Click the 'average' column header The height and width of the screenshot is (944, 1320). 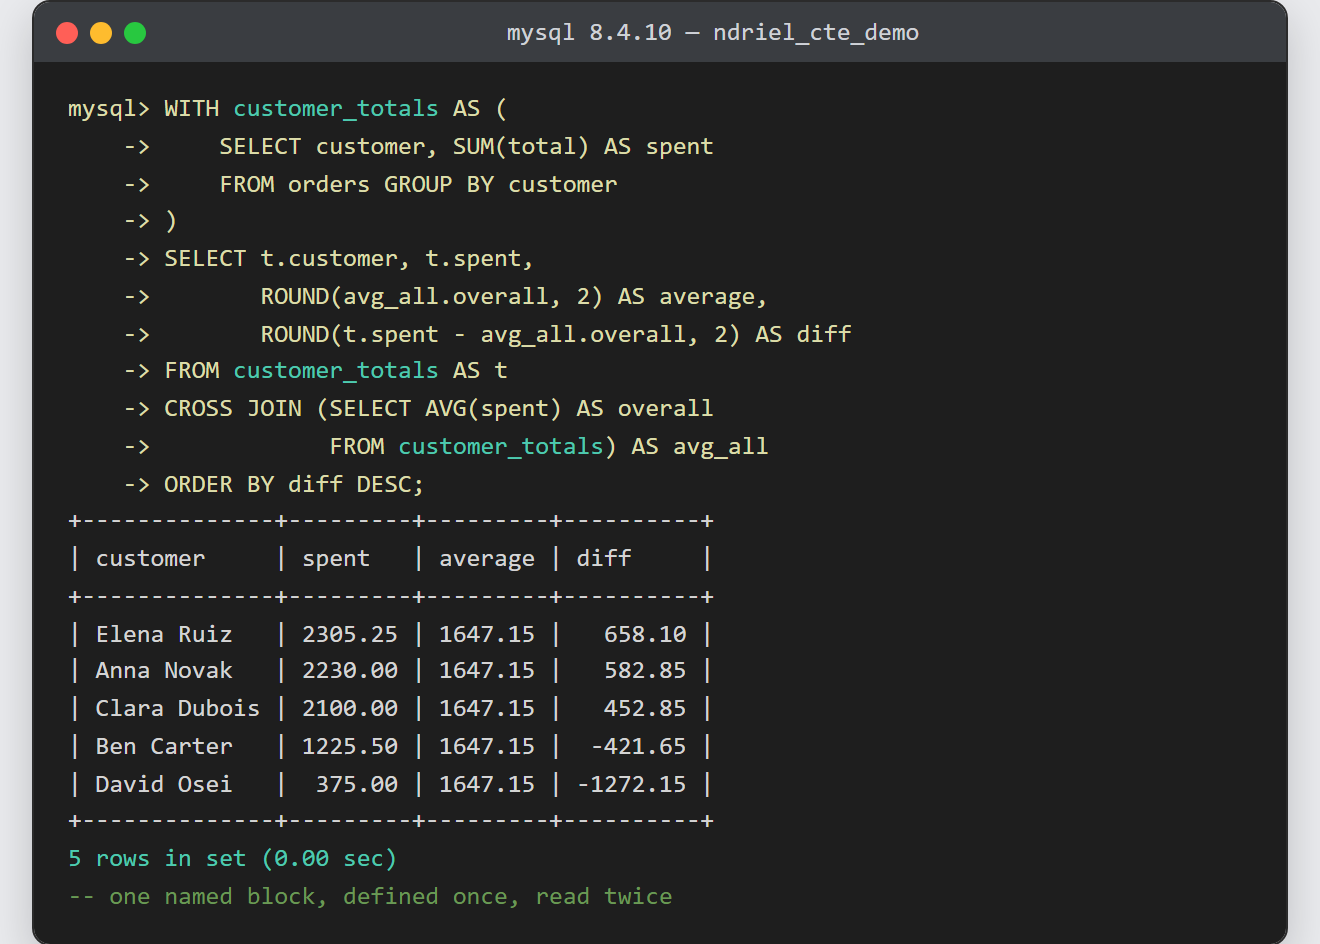click(x=487, y=558)
